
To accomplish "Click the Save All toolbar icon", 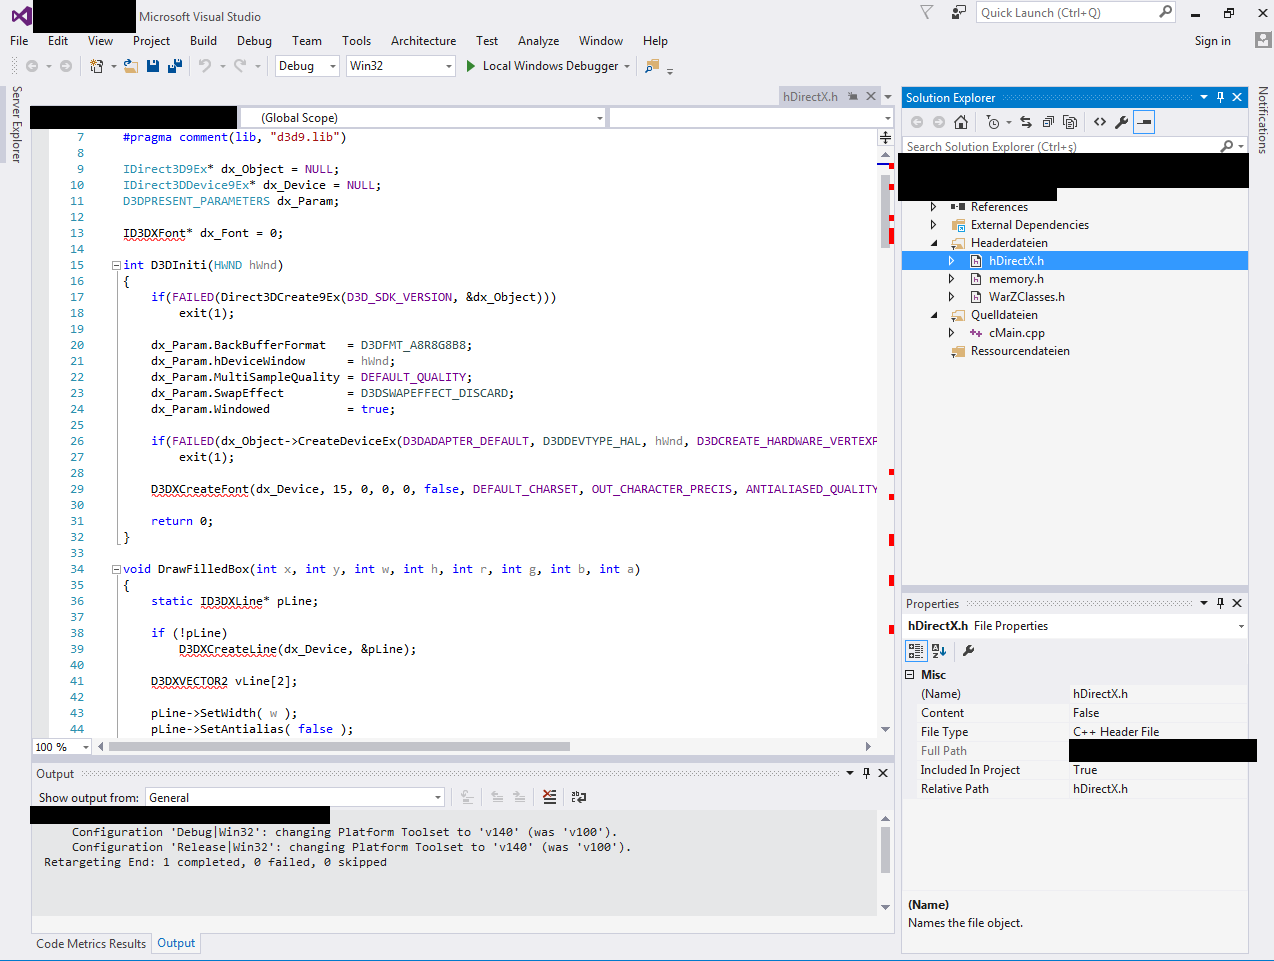I will [175, 66].
